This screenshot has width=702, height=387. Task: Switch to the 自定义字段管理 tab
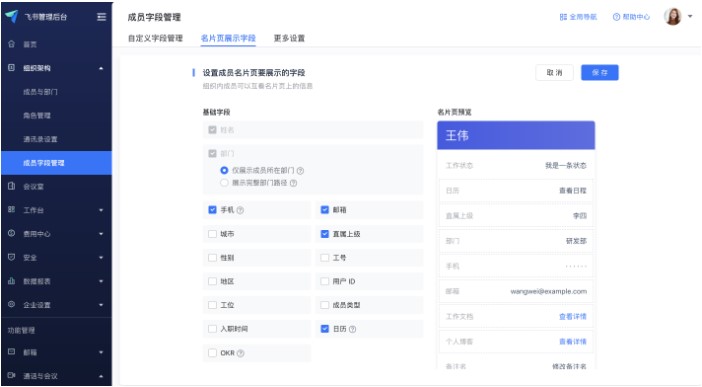click(155, 38)
